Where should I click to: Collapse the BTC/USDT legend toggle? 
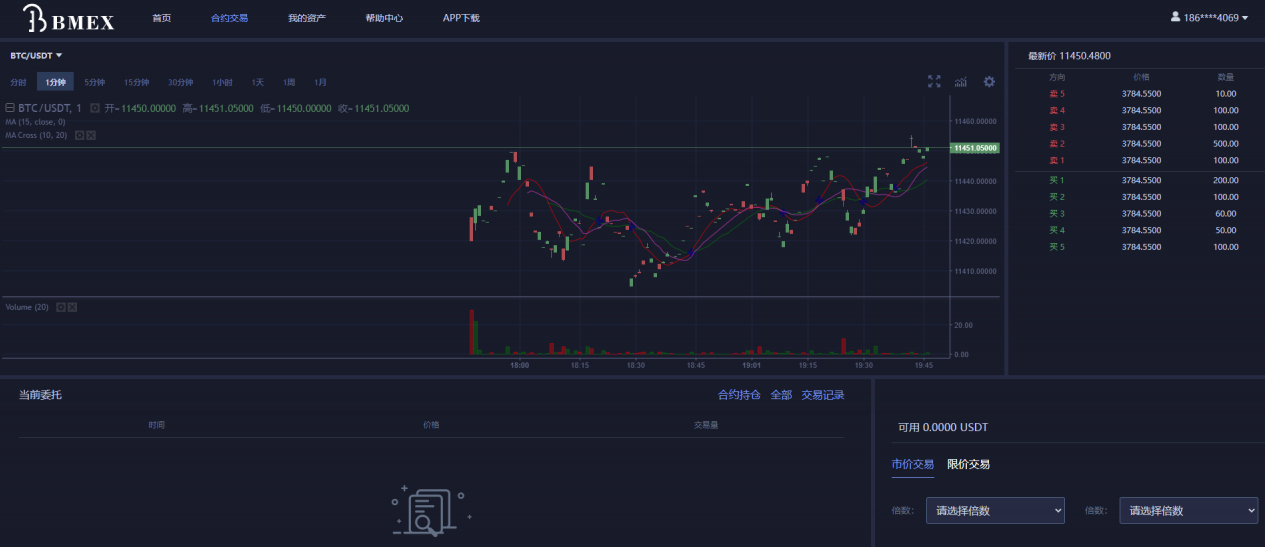point(10,108)
